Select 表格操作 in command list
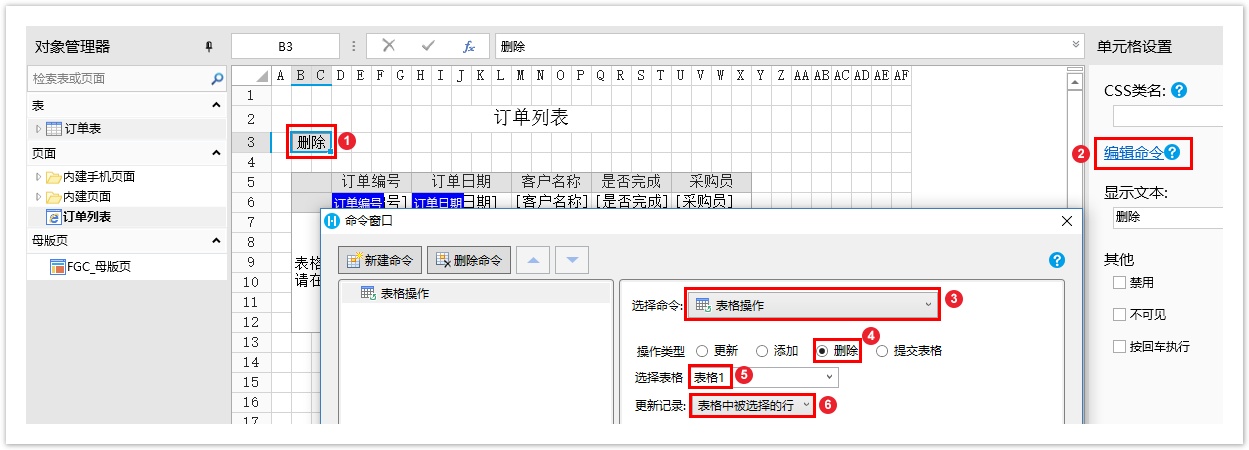 pos(405,293)
